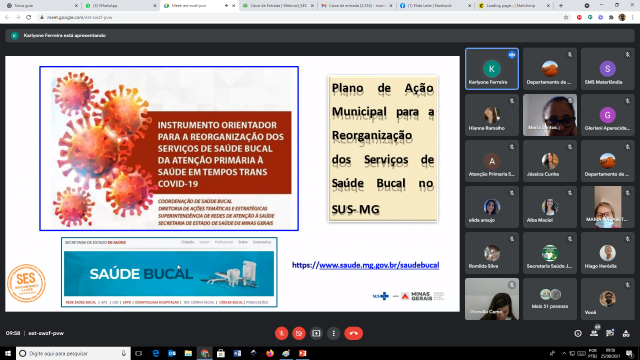Screen dimensions: 640x360
Task: Open the taskbar clock and date
Action: [x=610, y=353]
